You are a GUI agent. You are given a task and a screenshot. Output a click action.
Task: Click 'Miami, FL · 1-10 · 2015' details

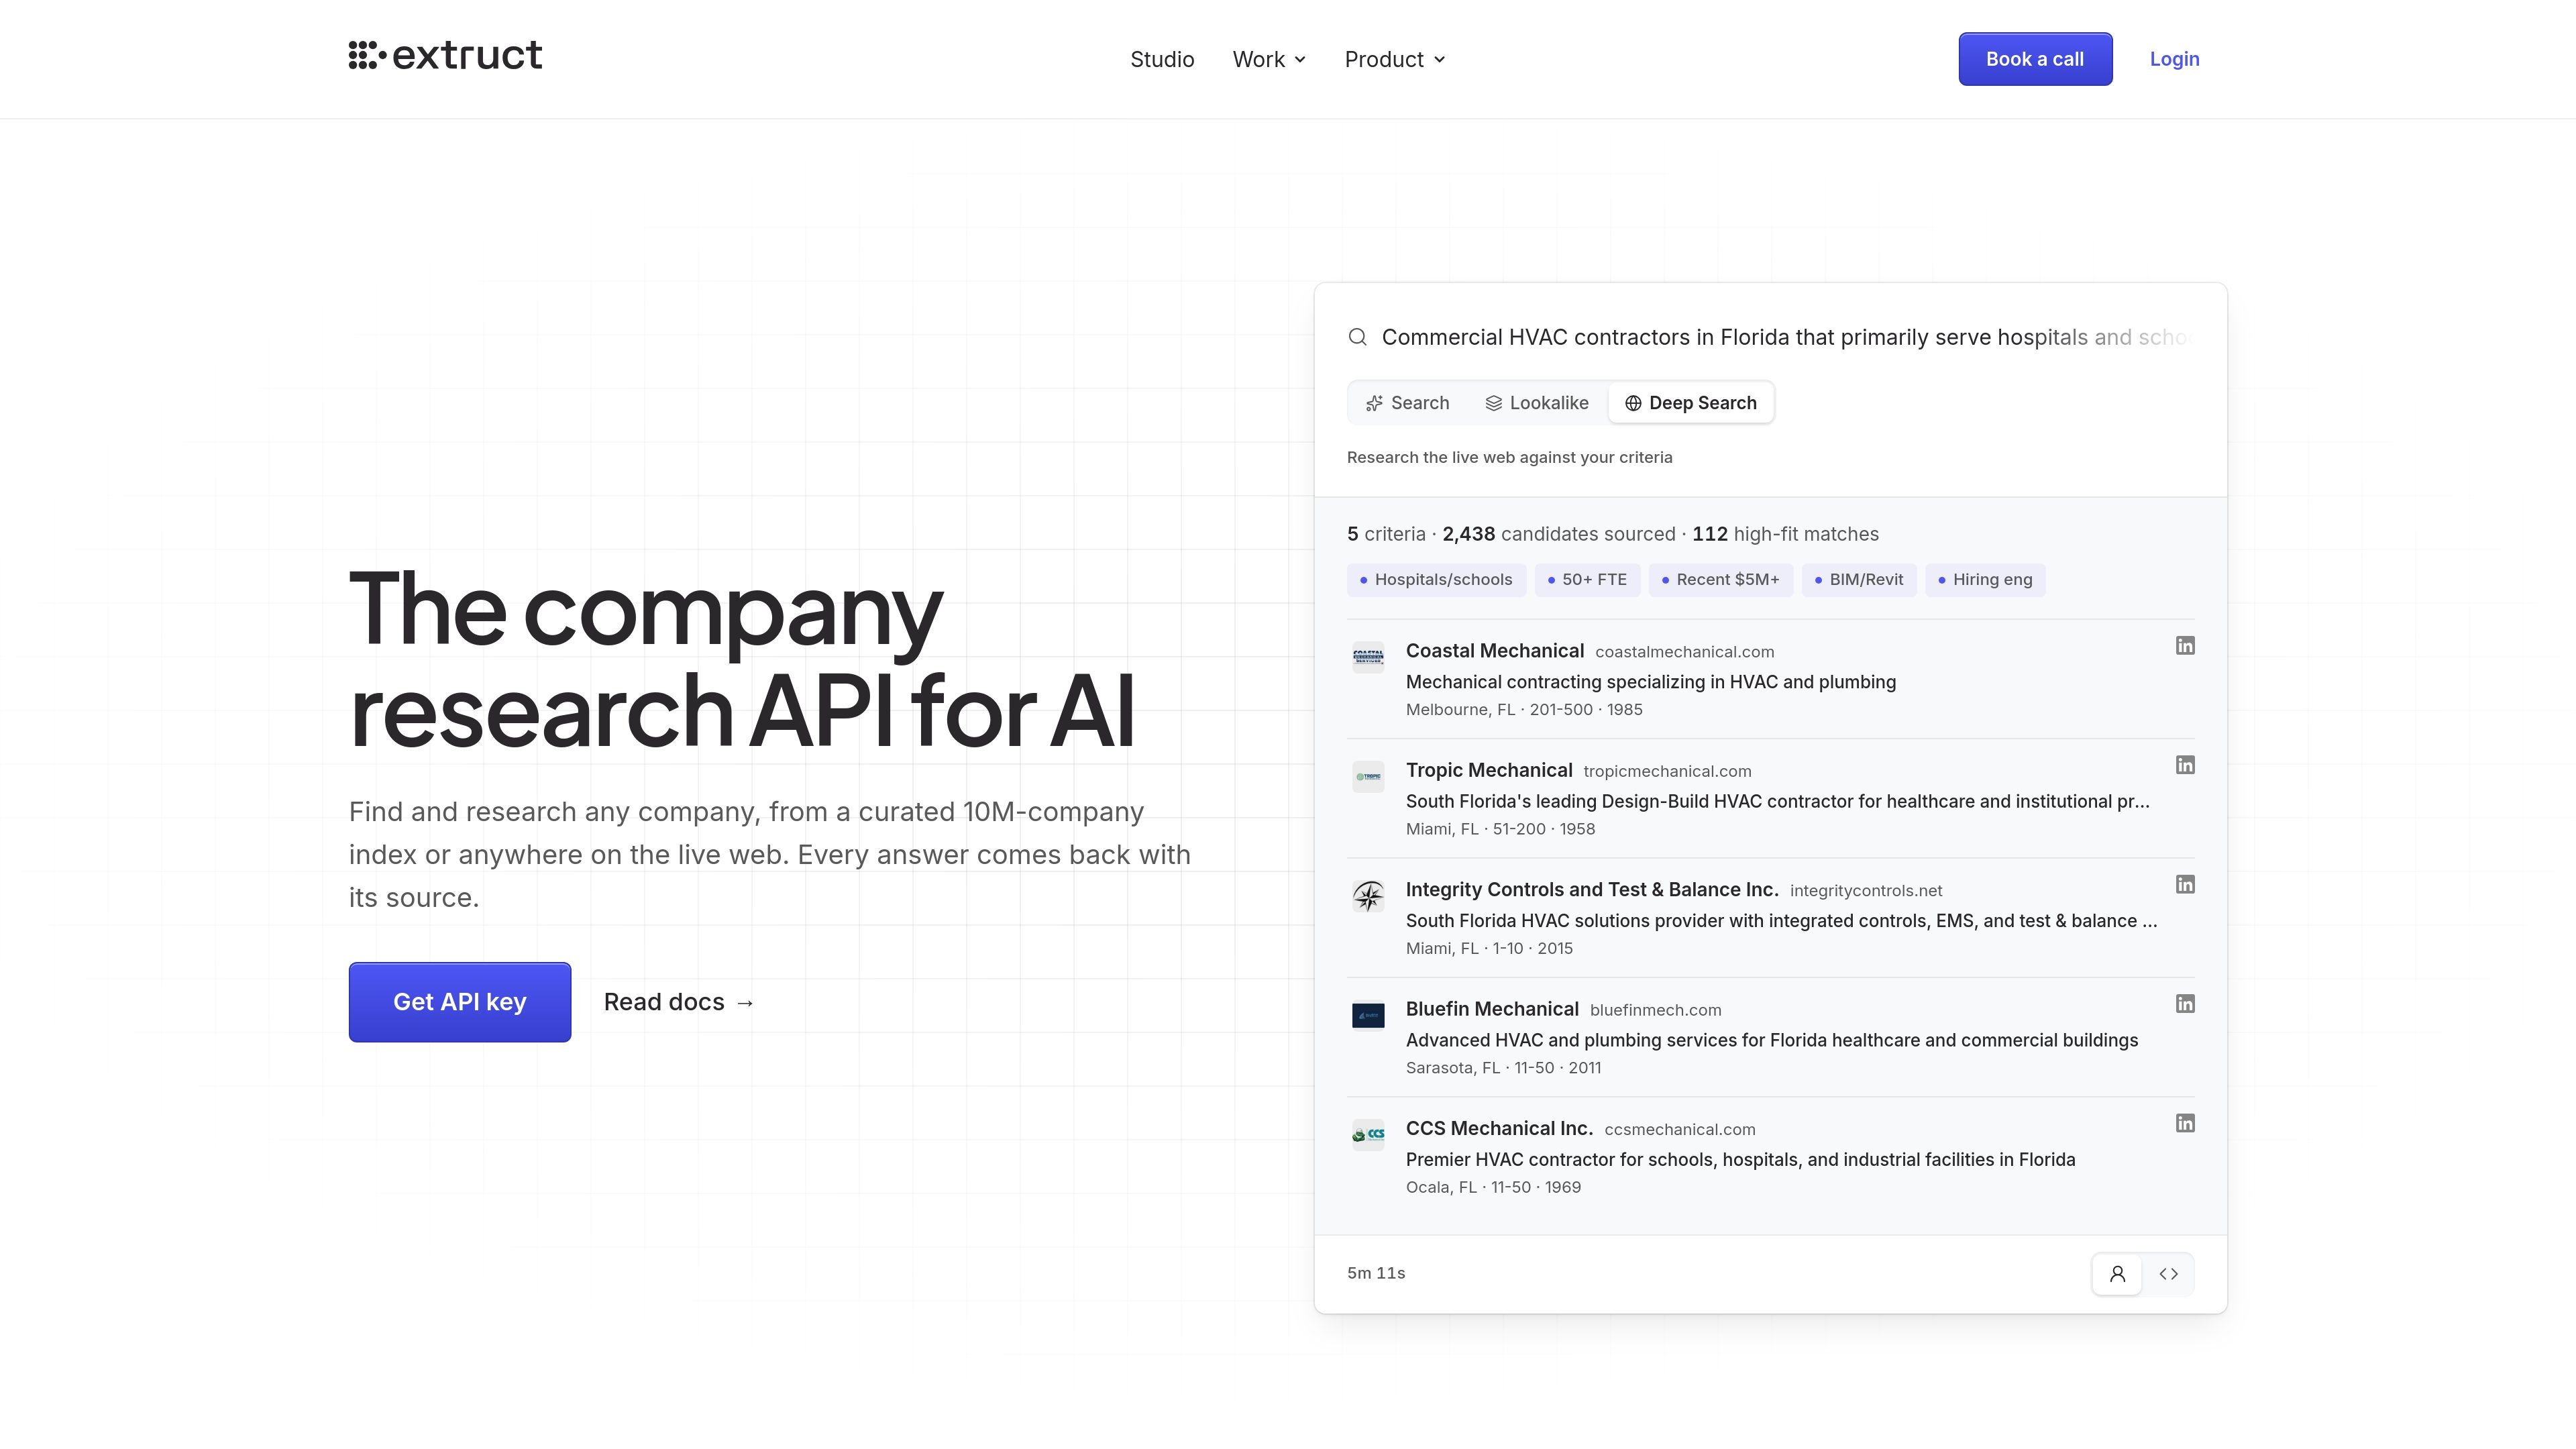pyautogui.click(x=1489, y=948)
